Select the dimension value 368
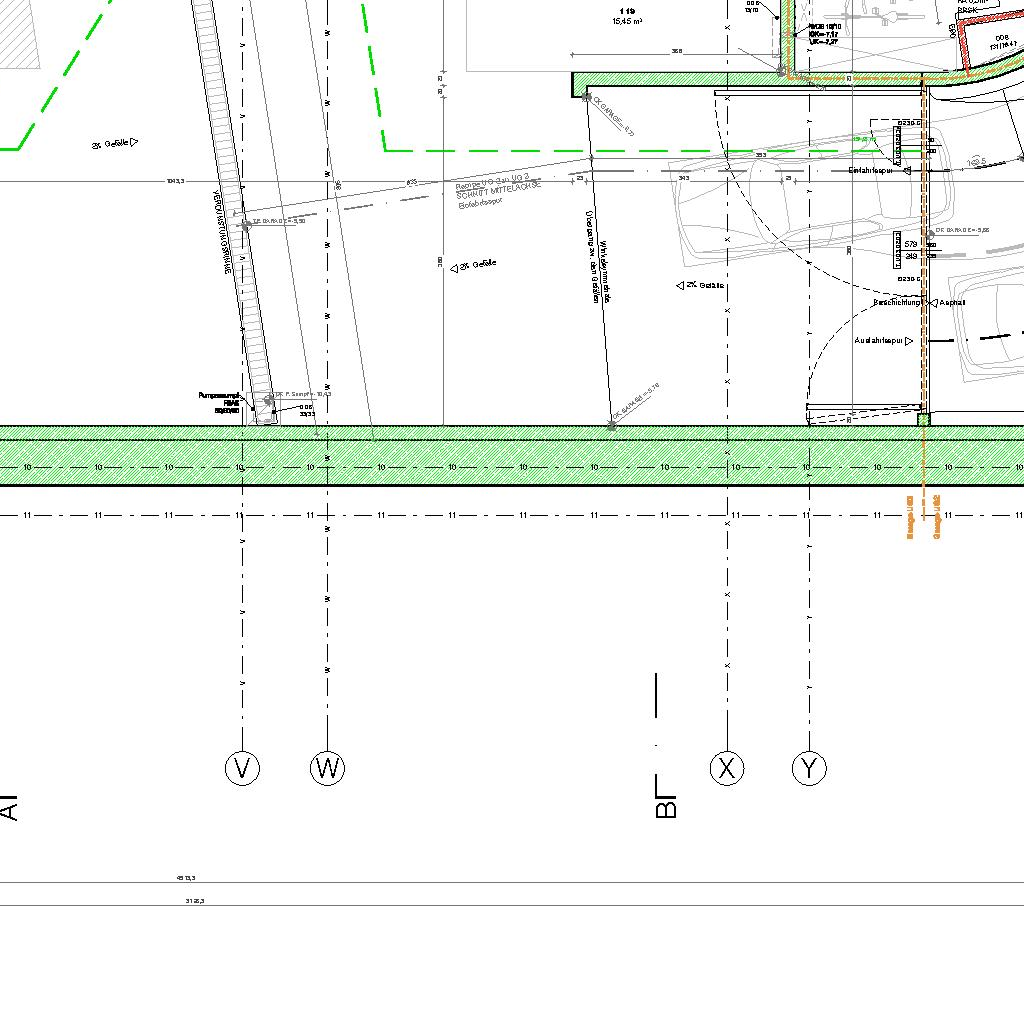The width and height of the screenshot is (1024, 1024). (677, 51)
